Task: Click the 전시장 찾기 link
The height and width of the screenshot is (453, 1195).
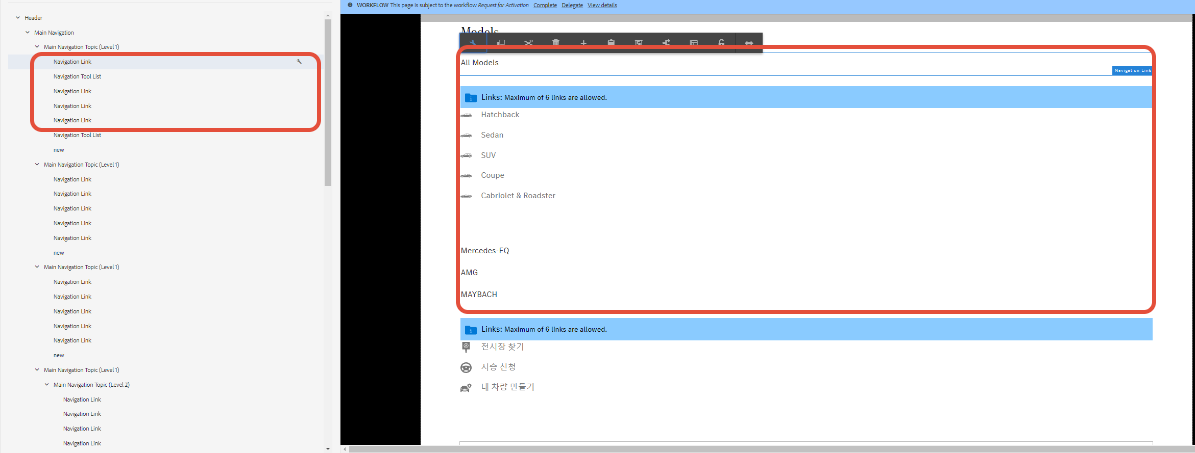Action: (x=502, y=347)
